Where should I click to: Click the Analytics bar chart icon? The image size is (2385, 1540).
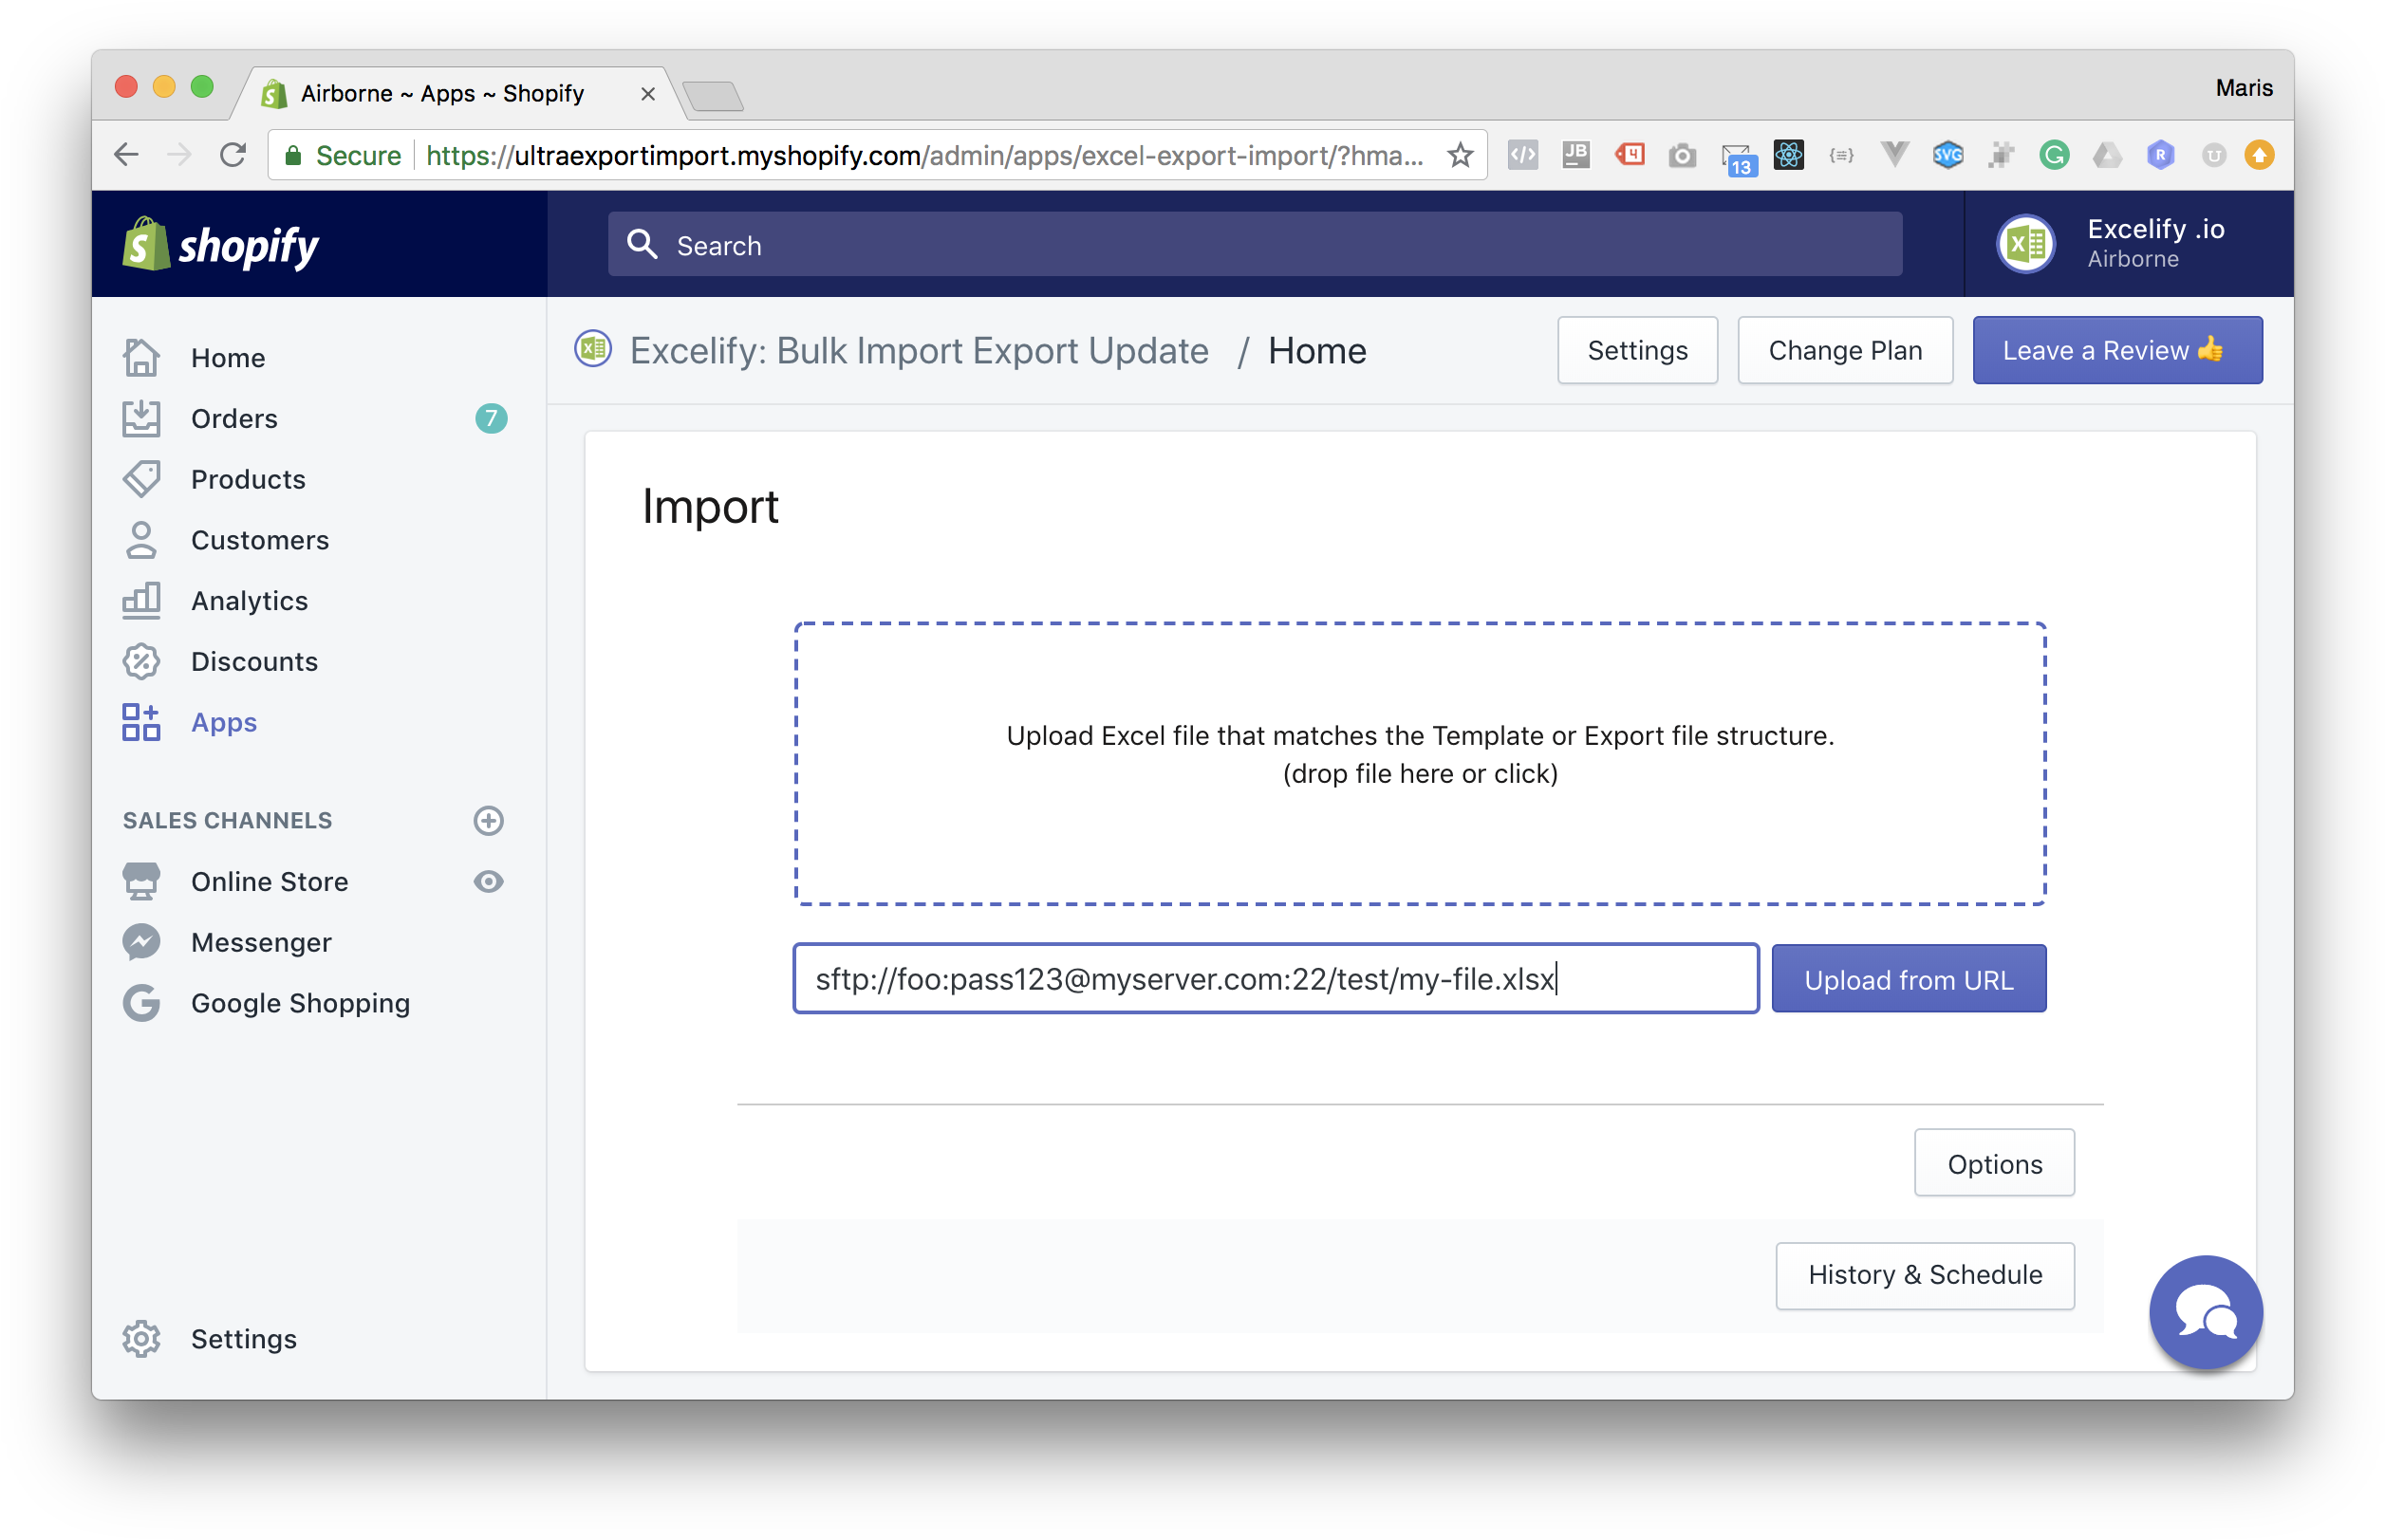tap(141, 600)
